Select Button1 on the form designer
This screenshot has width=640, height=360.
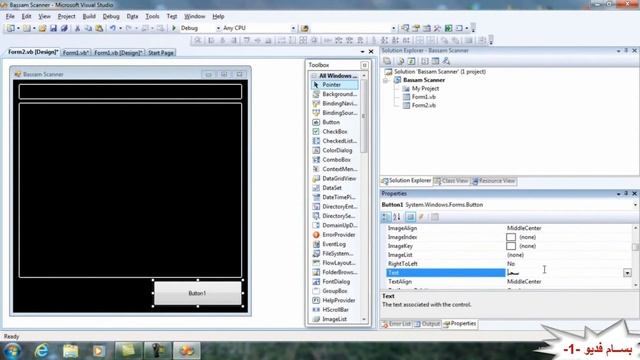pos(198,293)
